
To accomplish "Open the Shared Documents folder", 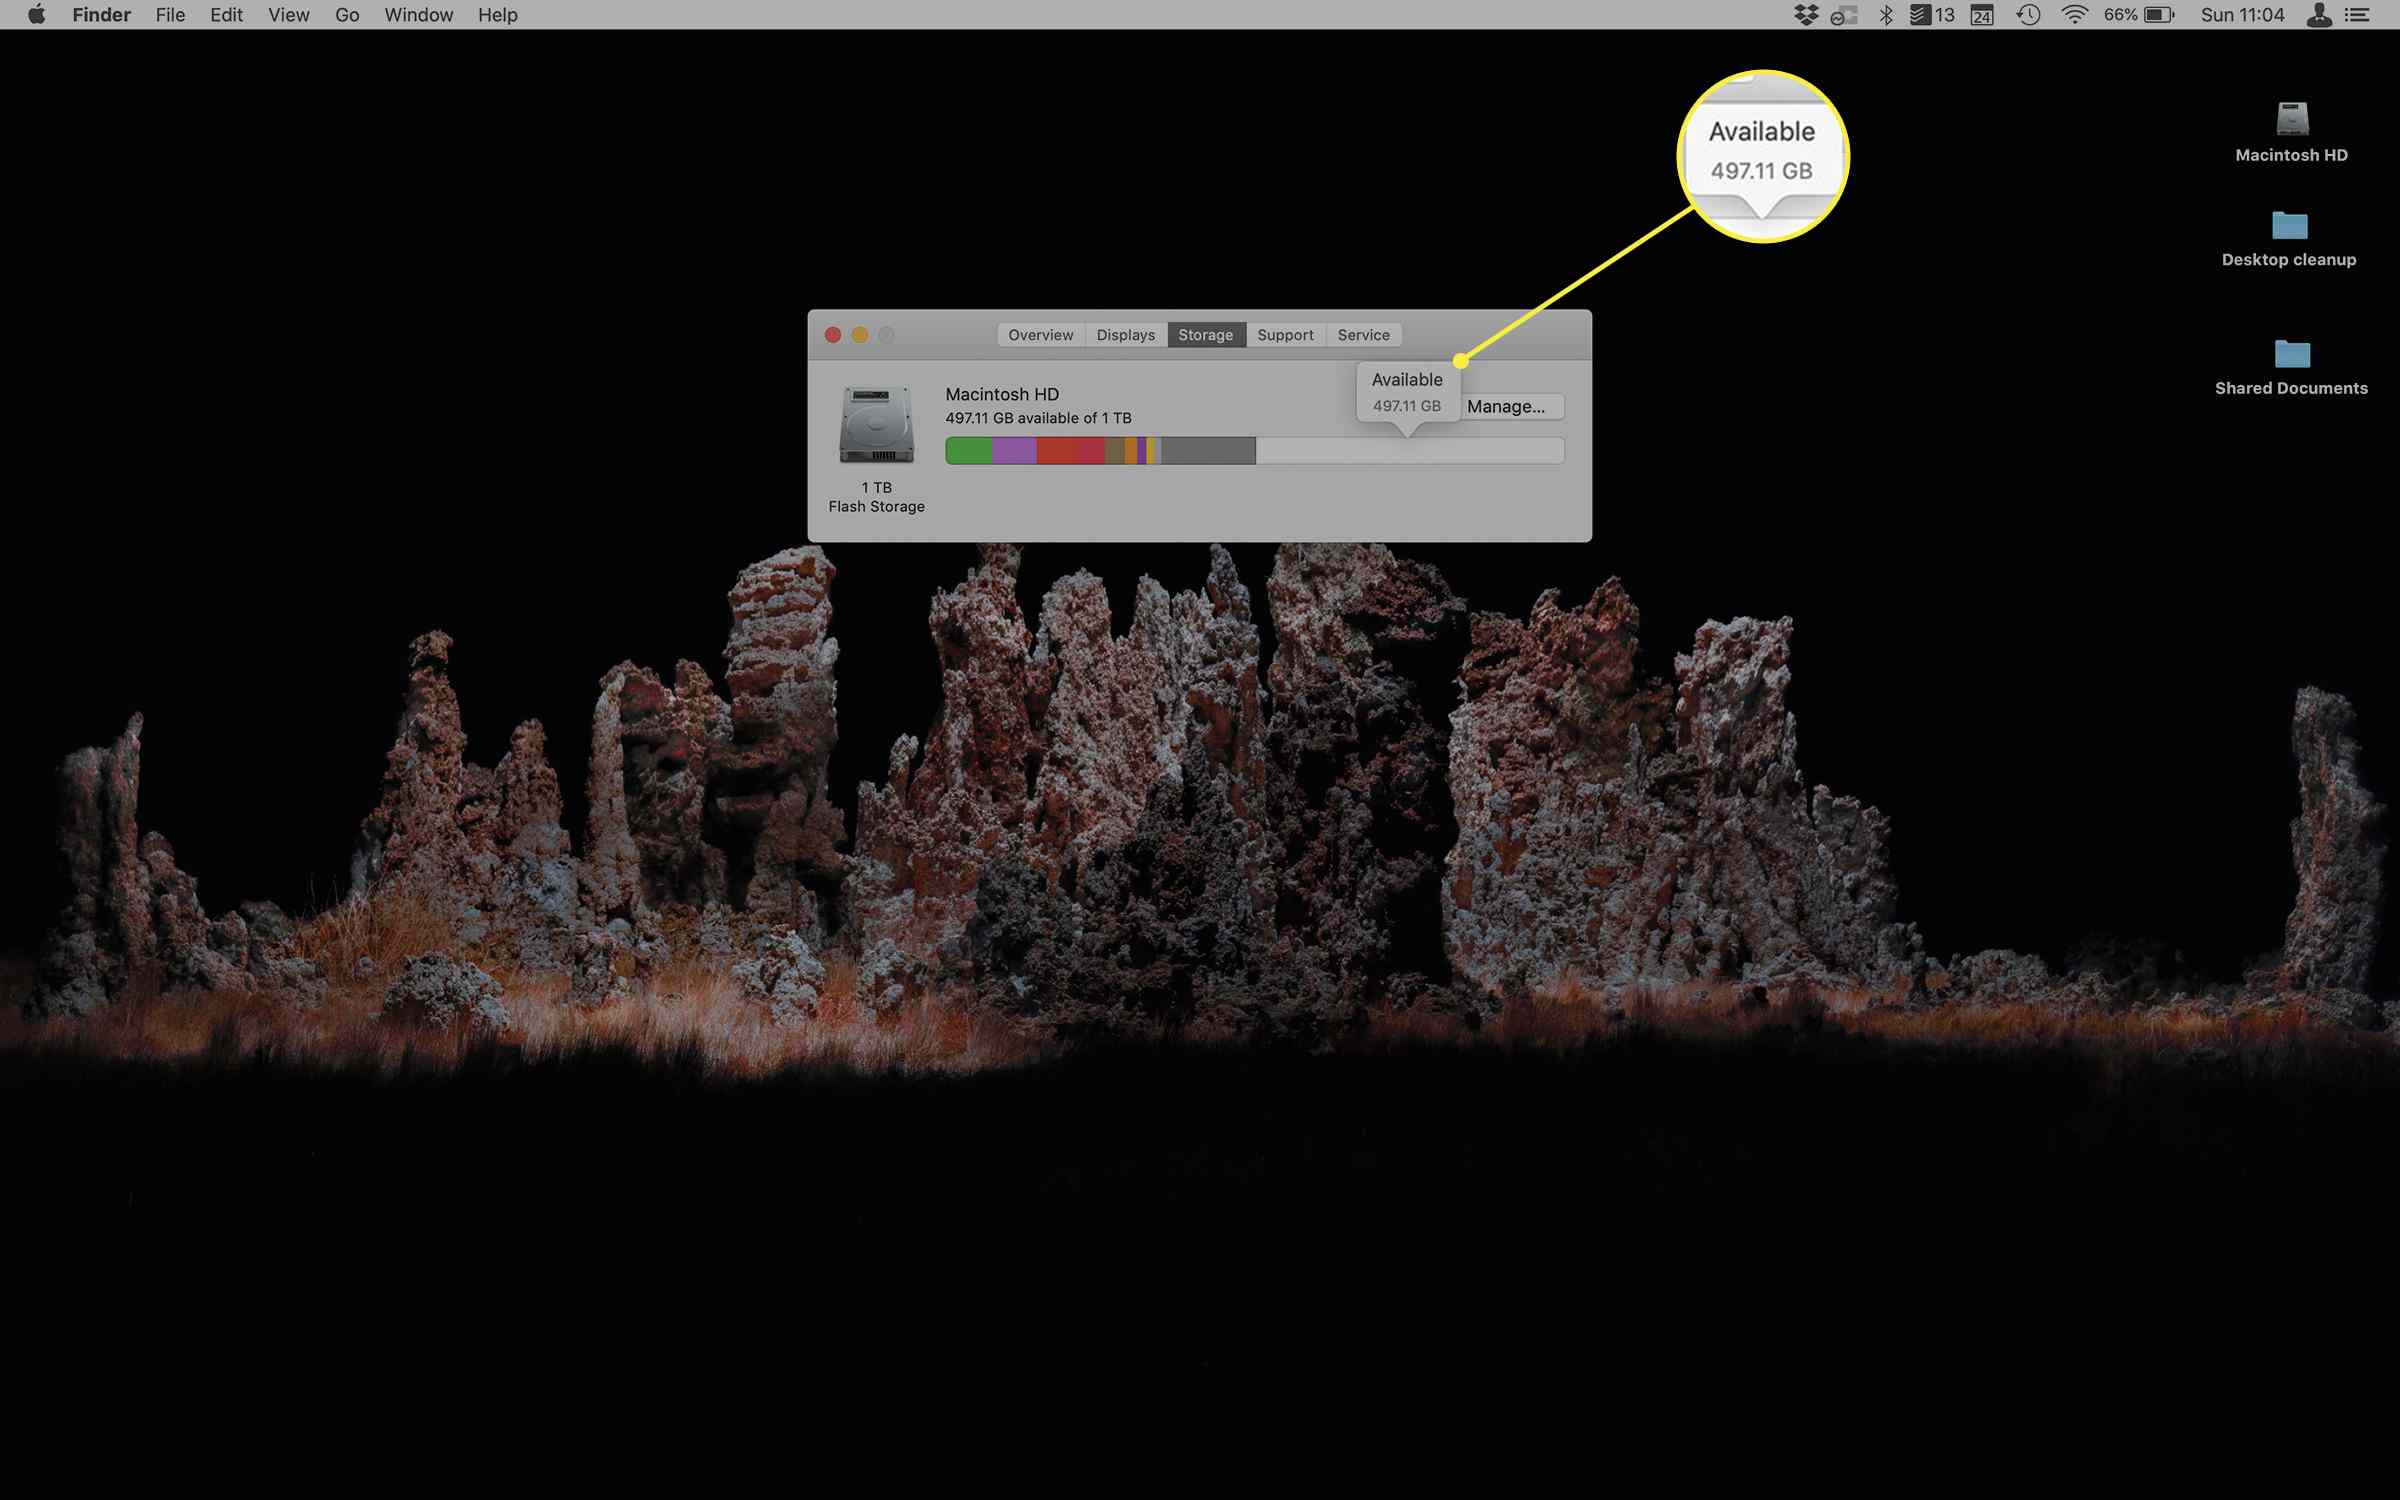I will coord(2291,354).
